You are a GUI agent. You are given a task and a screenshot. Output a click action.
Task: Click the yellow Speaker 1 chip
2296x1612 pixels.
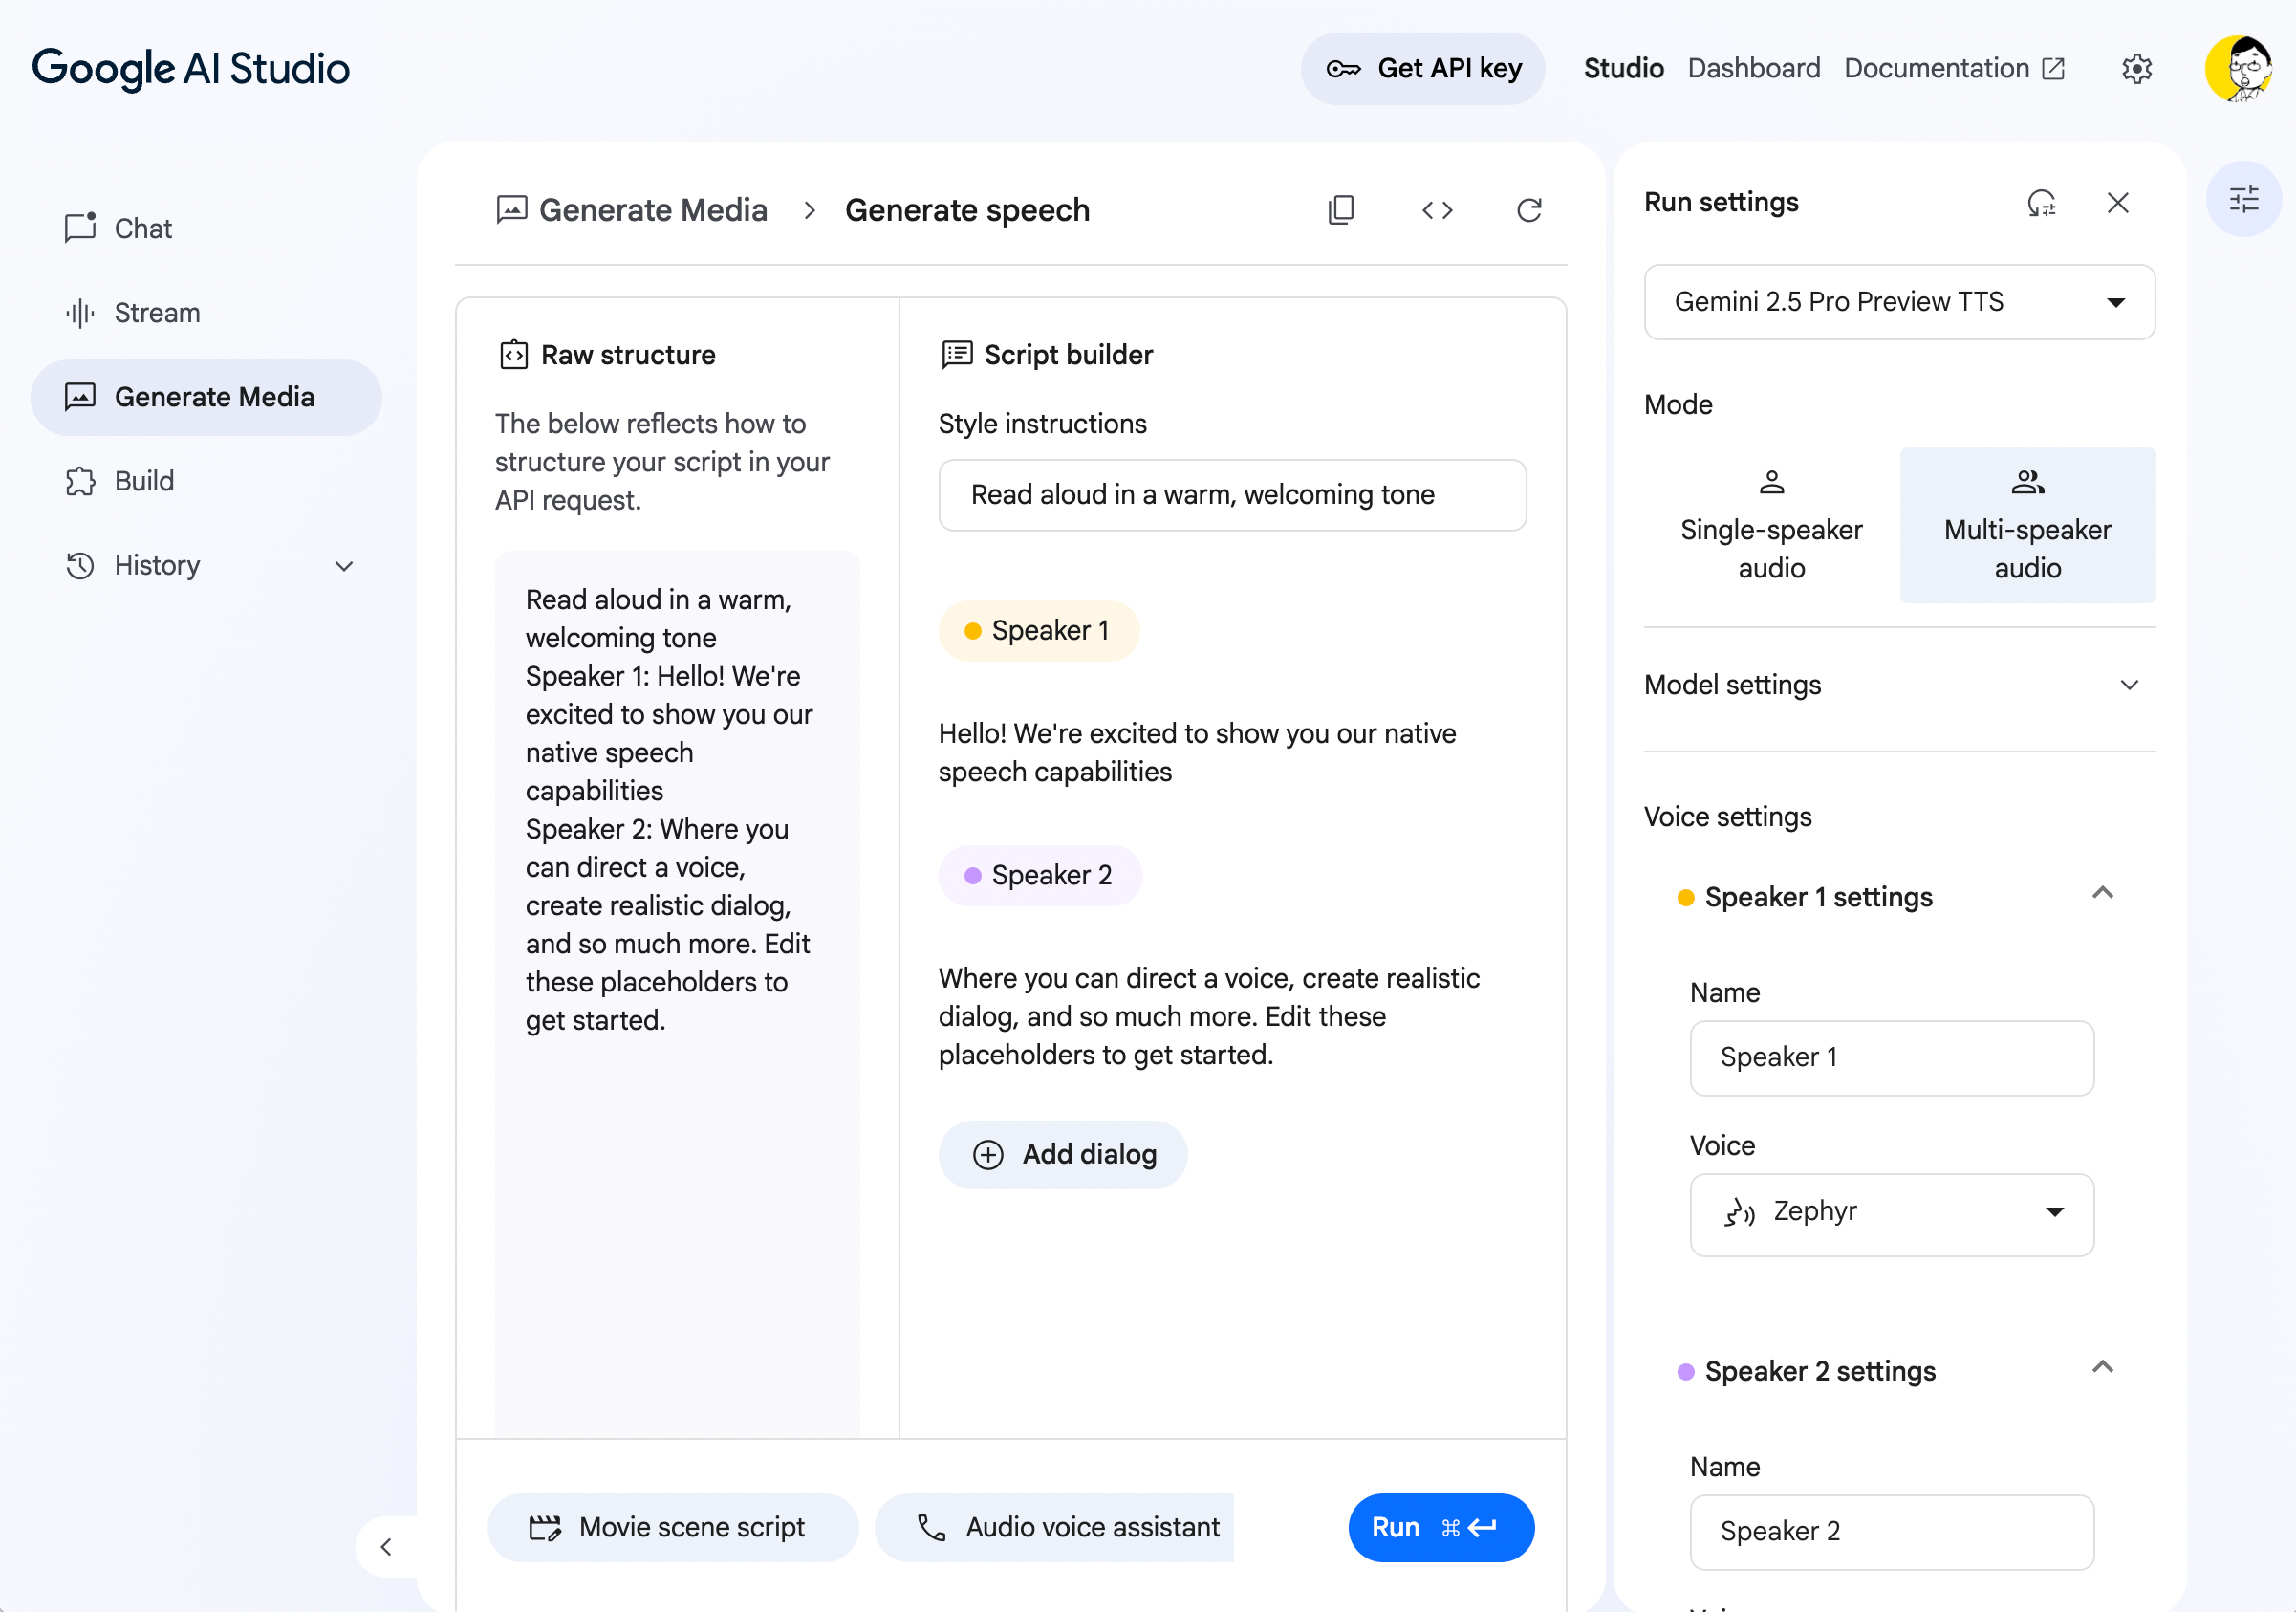point(1039,630)
